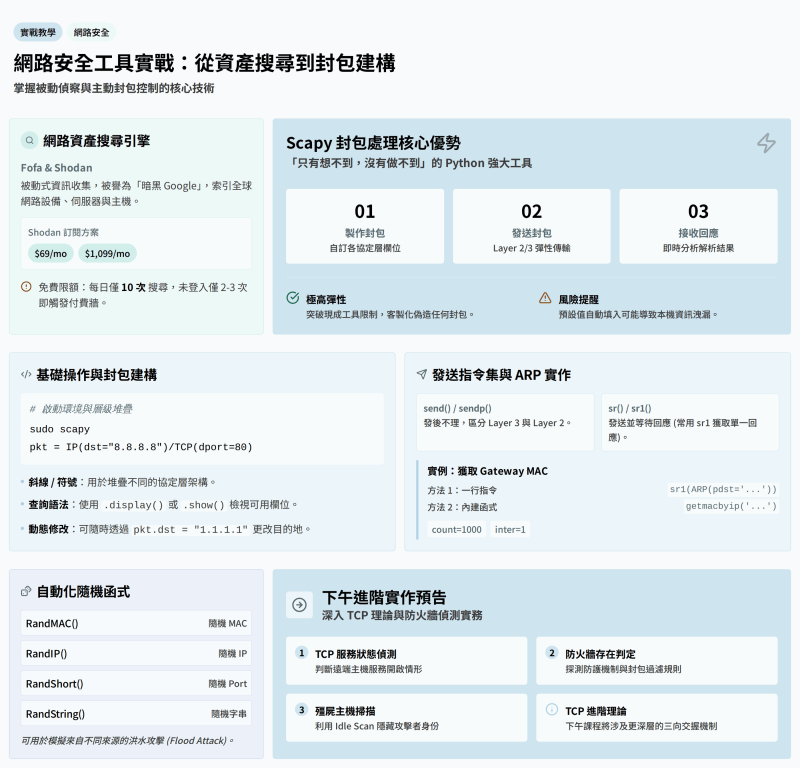Image resolution: width=800 pixels, height=768 pixels.
Task: Click the count=1000 parameter chip
Action: [457, 530]
